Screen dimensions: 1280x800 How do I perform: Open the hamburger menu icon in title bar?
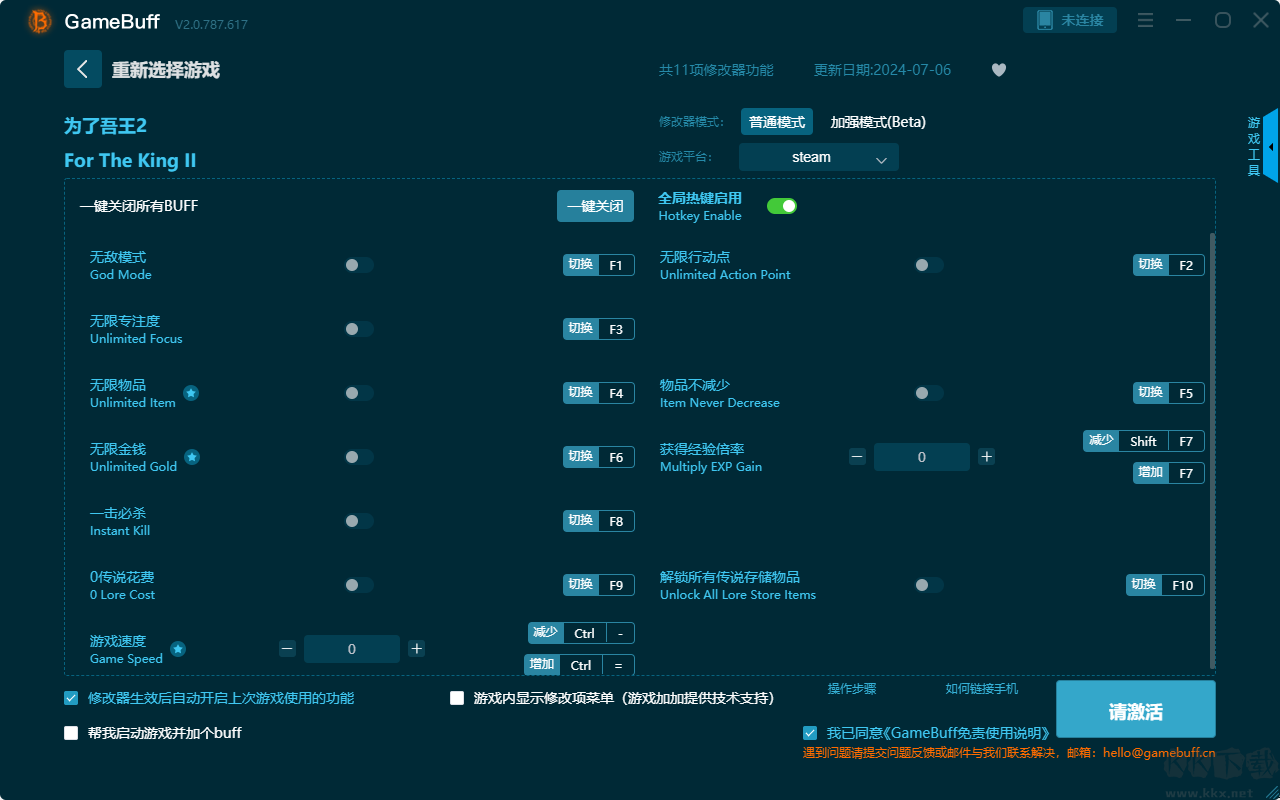click(1146, 20)
